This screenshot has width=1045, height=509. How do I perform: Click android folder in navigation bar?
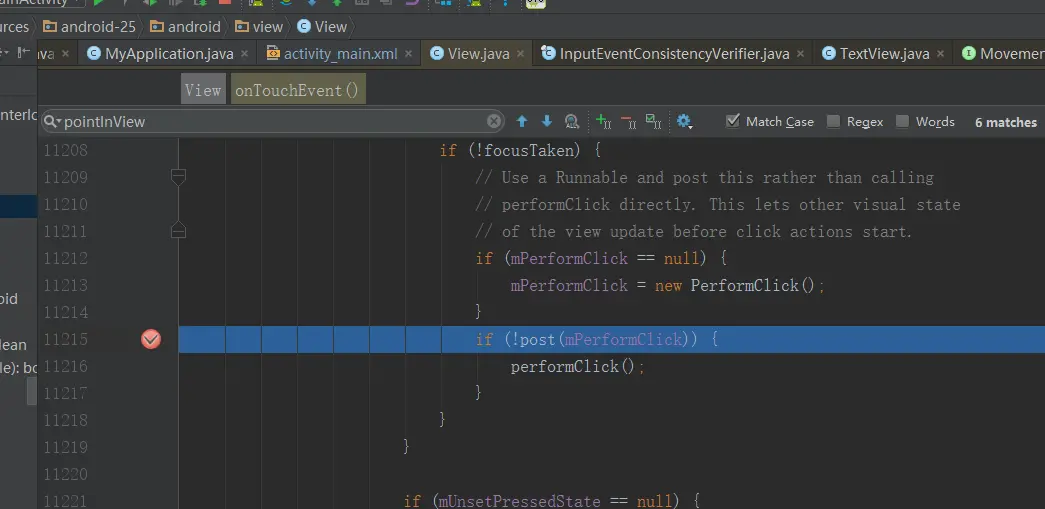coord(185,27)
